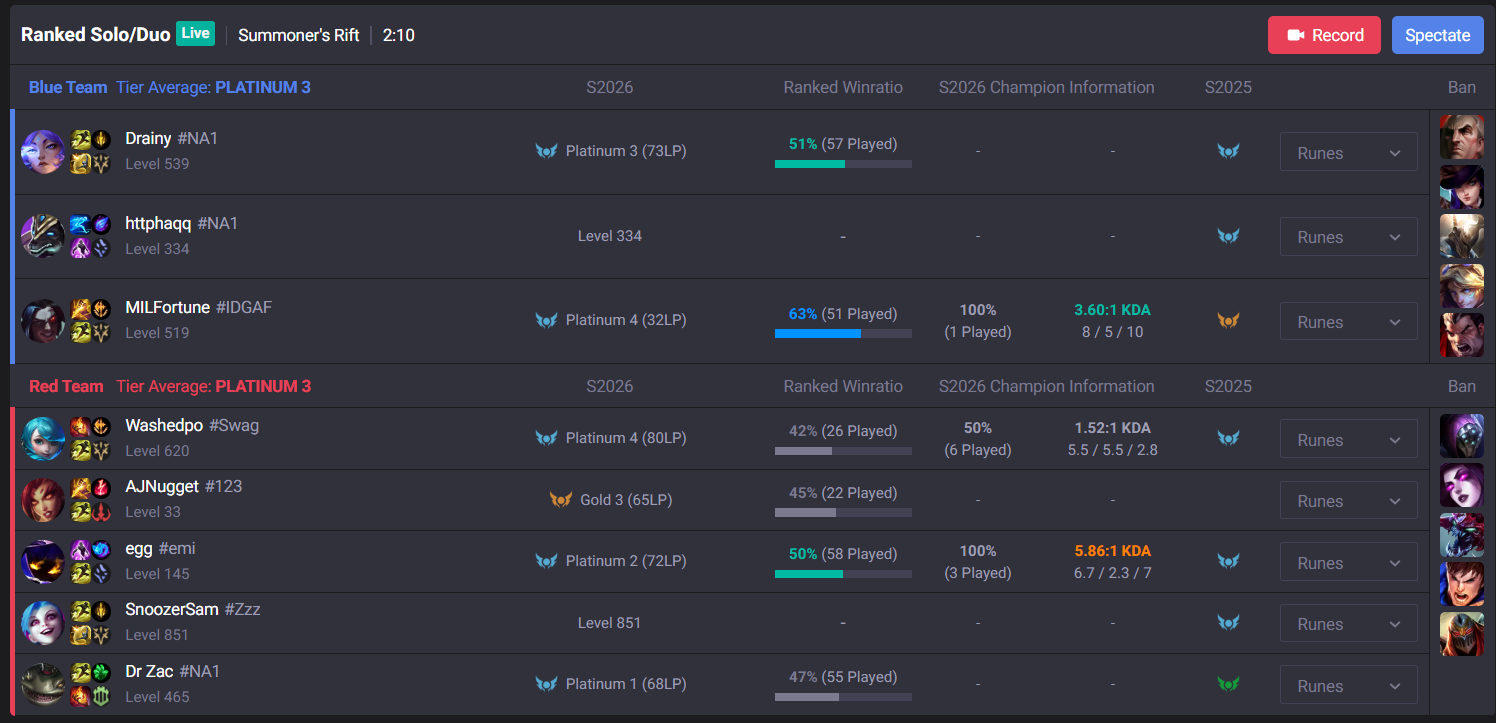Click MILFortune's S2025 gold emblem
Screen dimensions: 1496x723
click(1228, 320)
